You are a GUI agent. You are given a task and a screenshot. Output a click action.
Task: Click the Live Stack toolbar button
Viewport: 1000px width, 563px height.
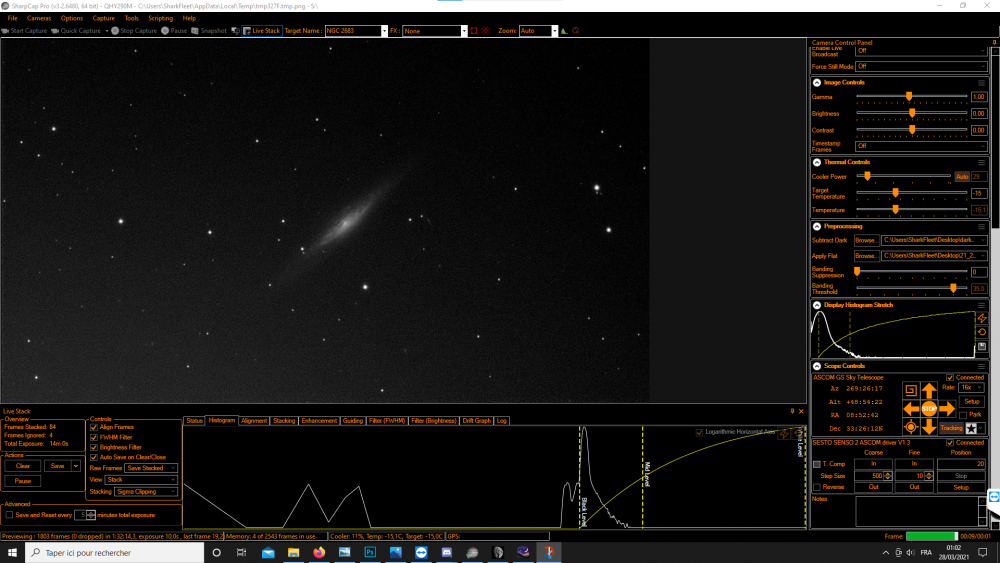tap(262, 31)
